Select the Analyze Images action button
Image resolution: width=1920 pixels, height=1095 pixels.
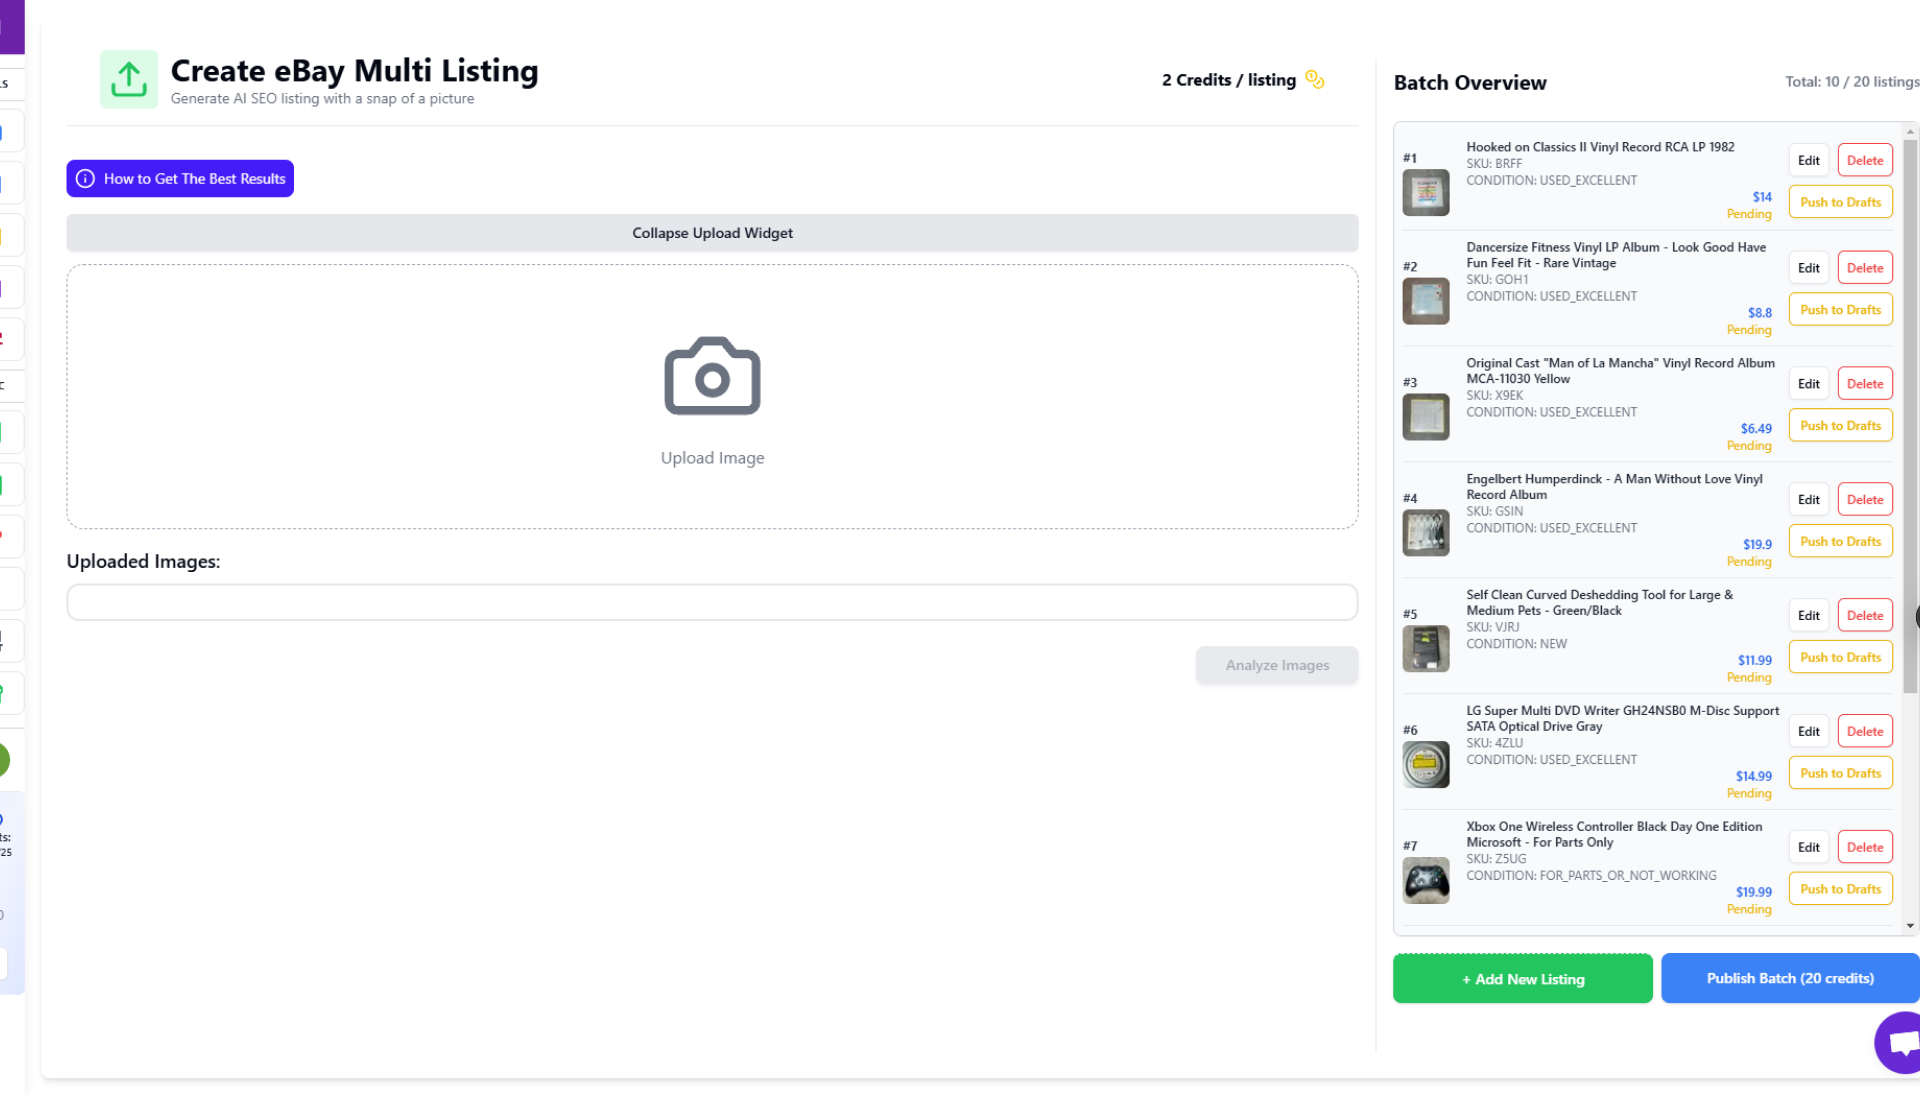coord(1276,664)
